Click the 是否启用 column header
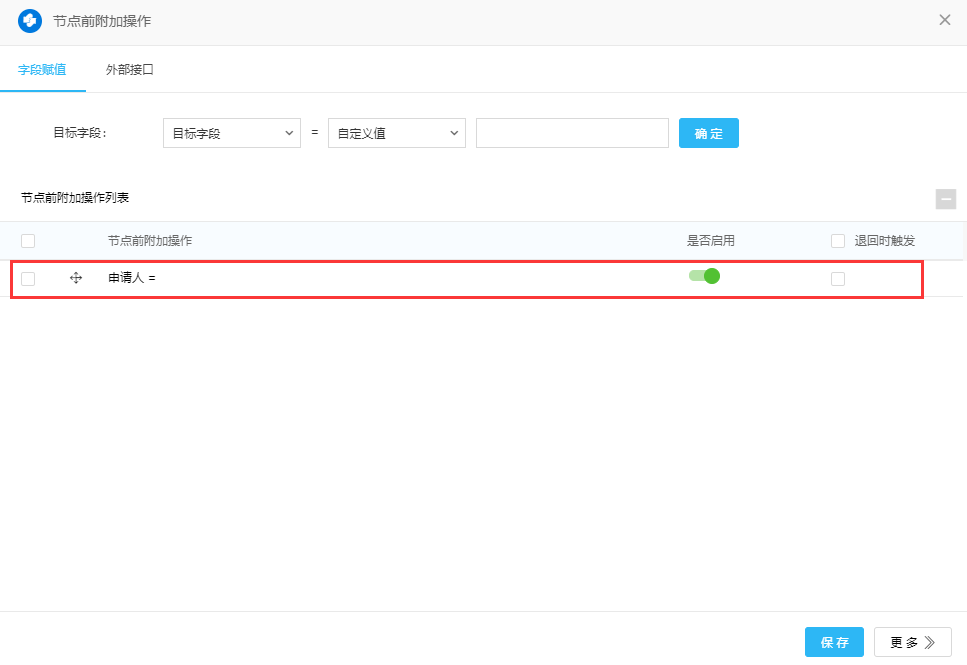The image size is (967, 665). pos(710,241)
